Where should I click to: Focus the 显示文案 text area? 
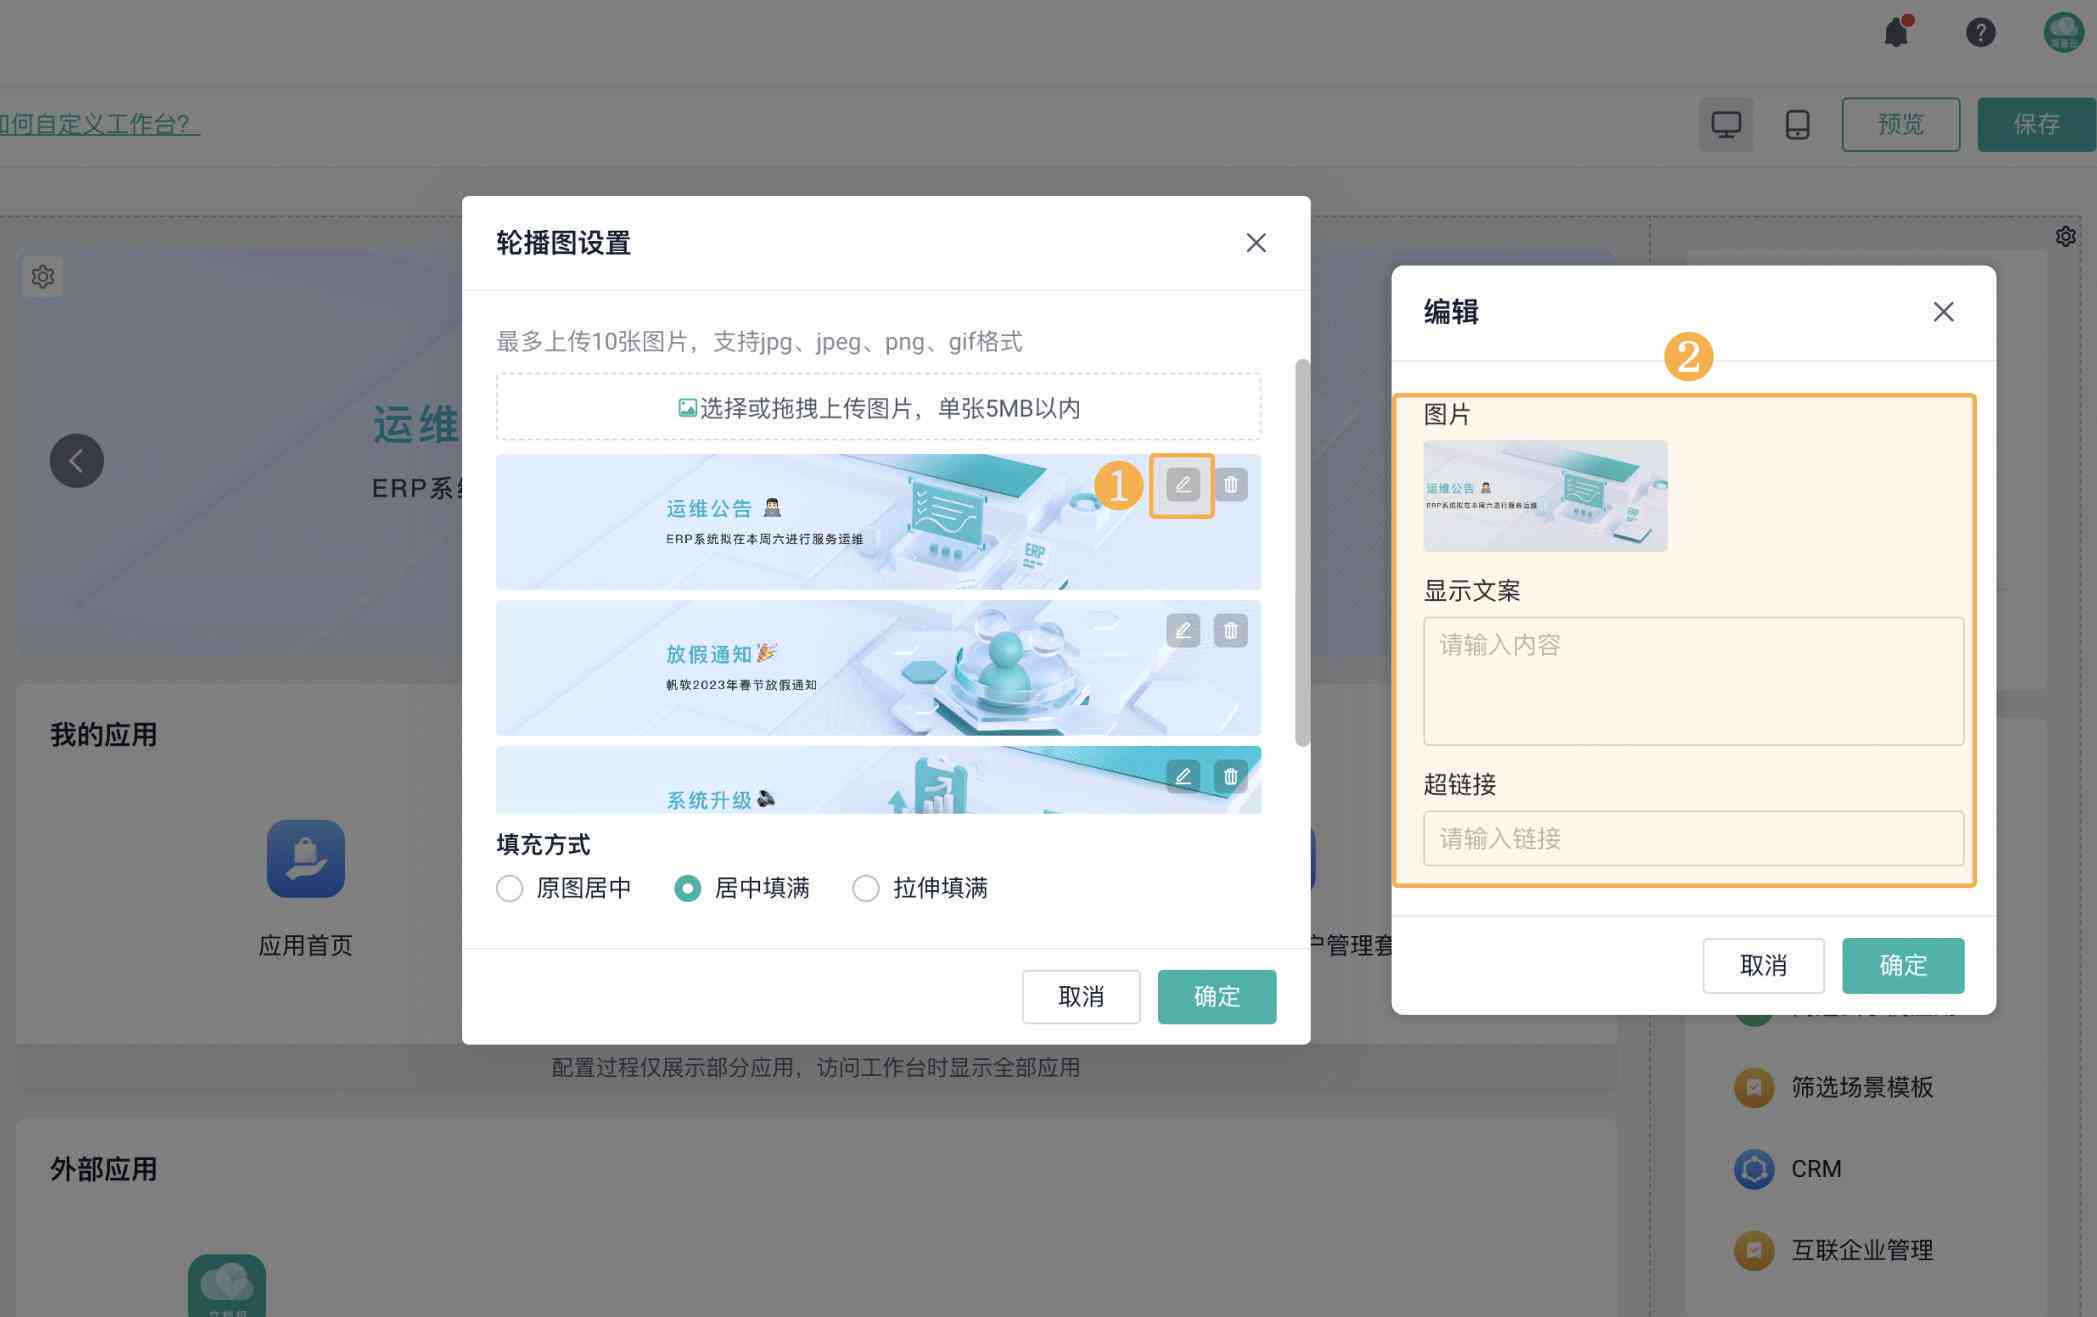point(1693,681)
